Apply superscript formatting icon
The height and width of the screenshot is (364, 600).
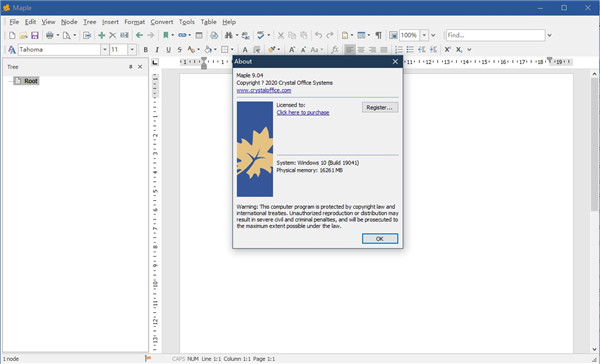(x=447, y=49)
